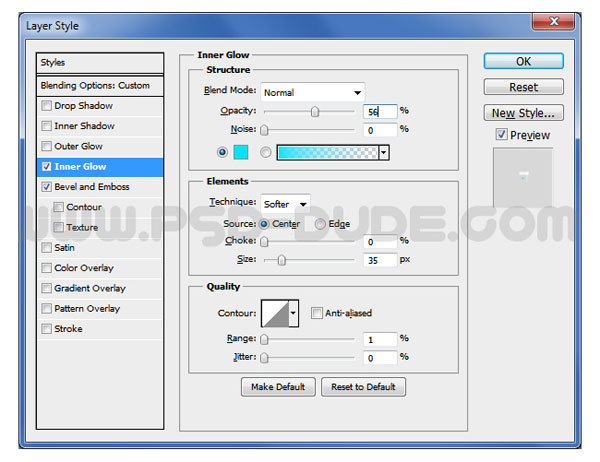Uncheck the Preview checkbox
Image resolution: width=600 pixels, height=462 pixels.
(x=501, y=134)
